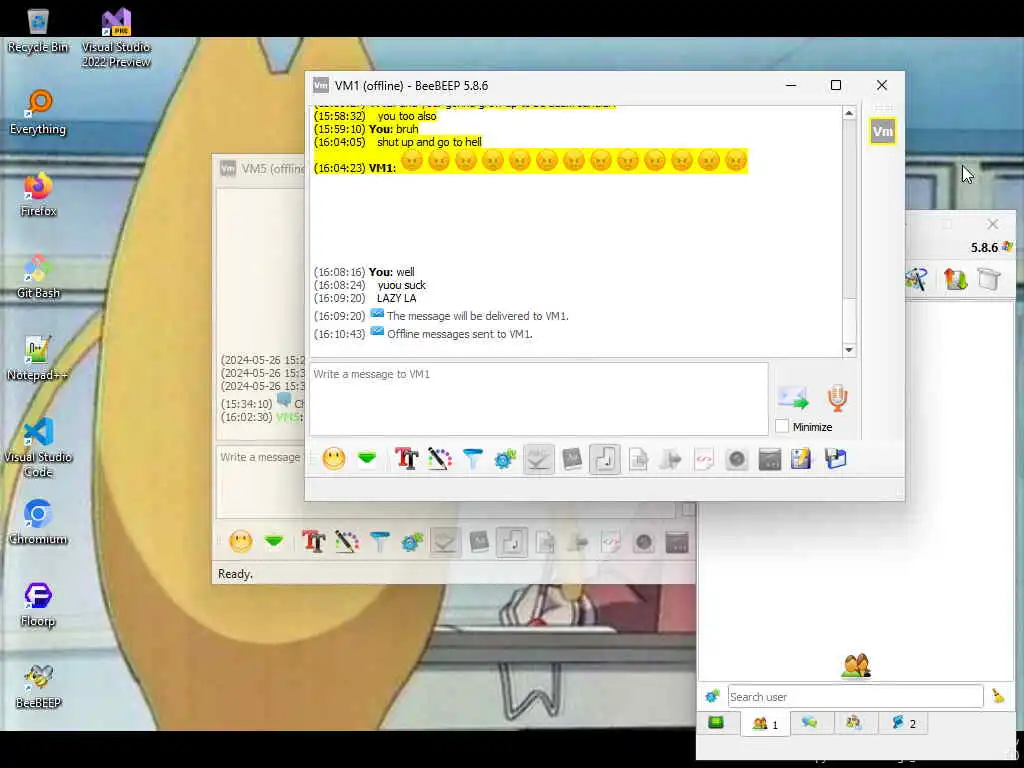Select the Recycle Bin desktop icon

[x=38, y=30]
